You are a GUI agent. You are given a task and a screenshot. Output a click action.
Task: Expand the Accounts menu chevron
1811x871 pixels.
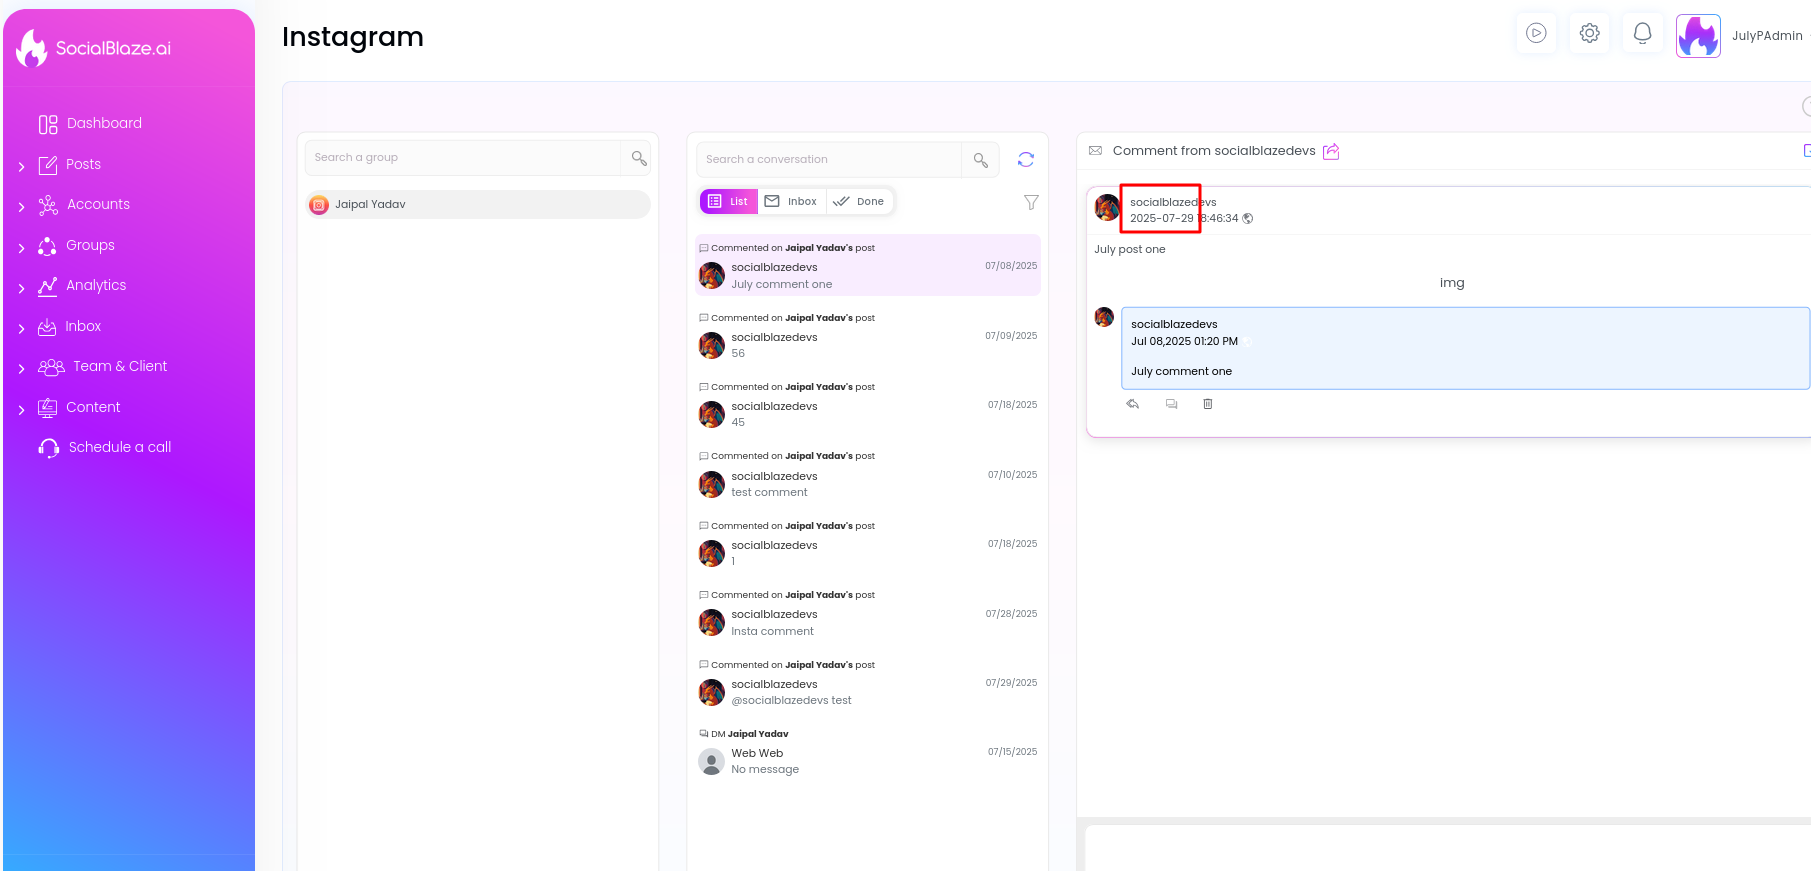21,206
